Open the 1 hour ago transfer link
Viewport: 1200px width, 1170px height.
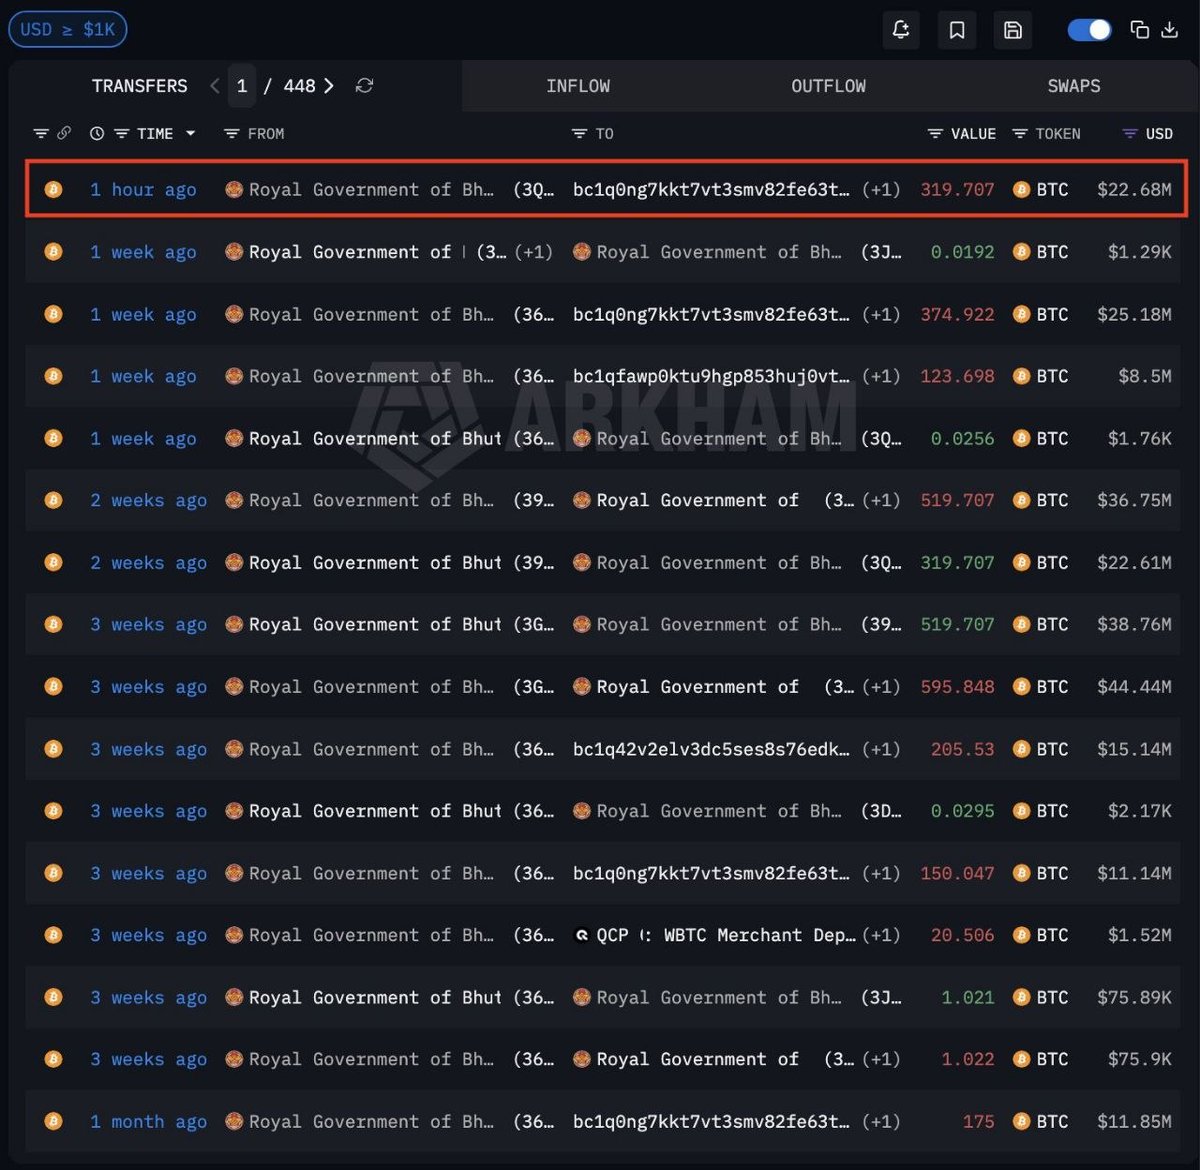pos(143,189)
